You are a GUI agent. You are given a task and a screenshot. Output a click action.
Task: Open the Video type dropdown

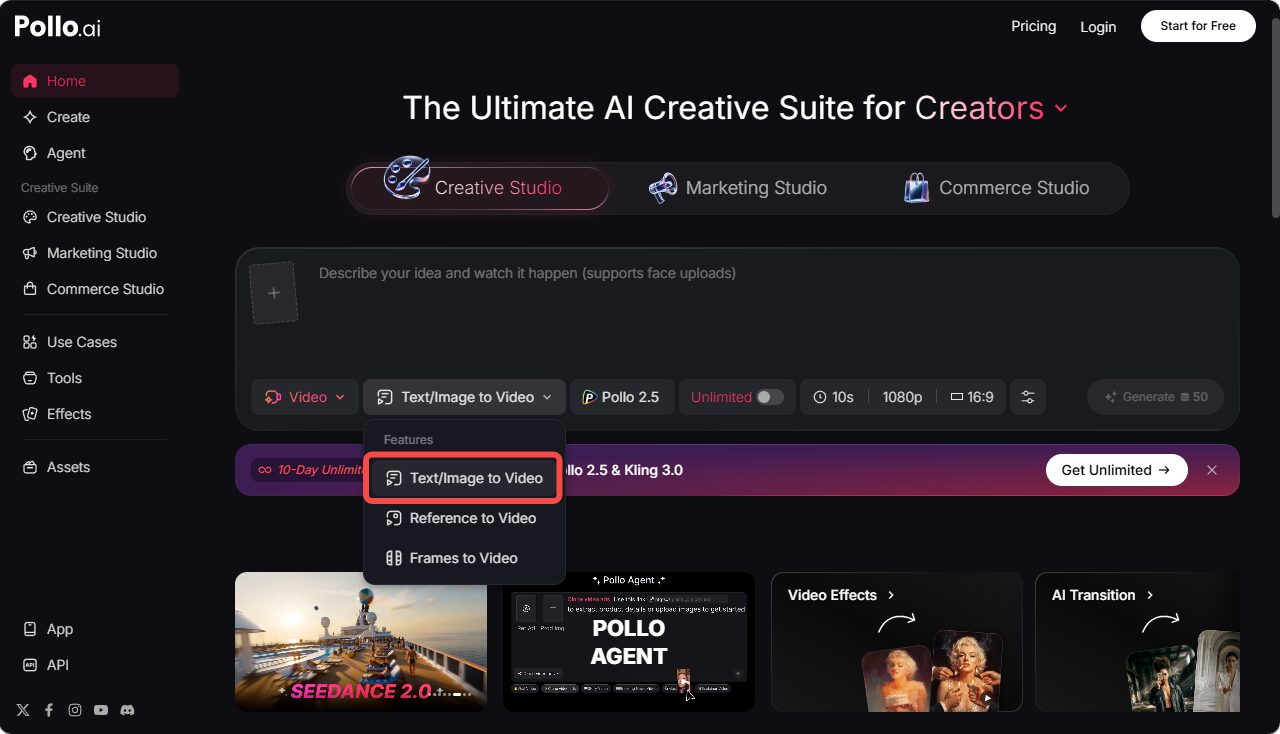click(305, 397)
